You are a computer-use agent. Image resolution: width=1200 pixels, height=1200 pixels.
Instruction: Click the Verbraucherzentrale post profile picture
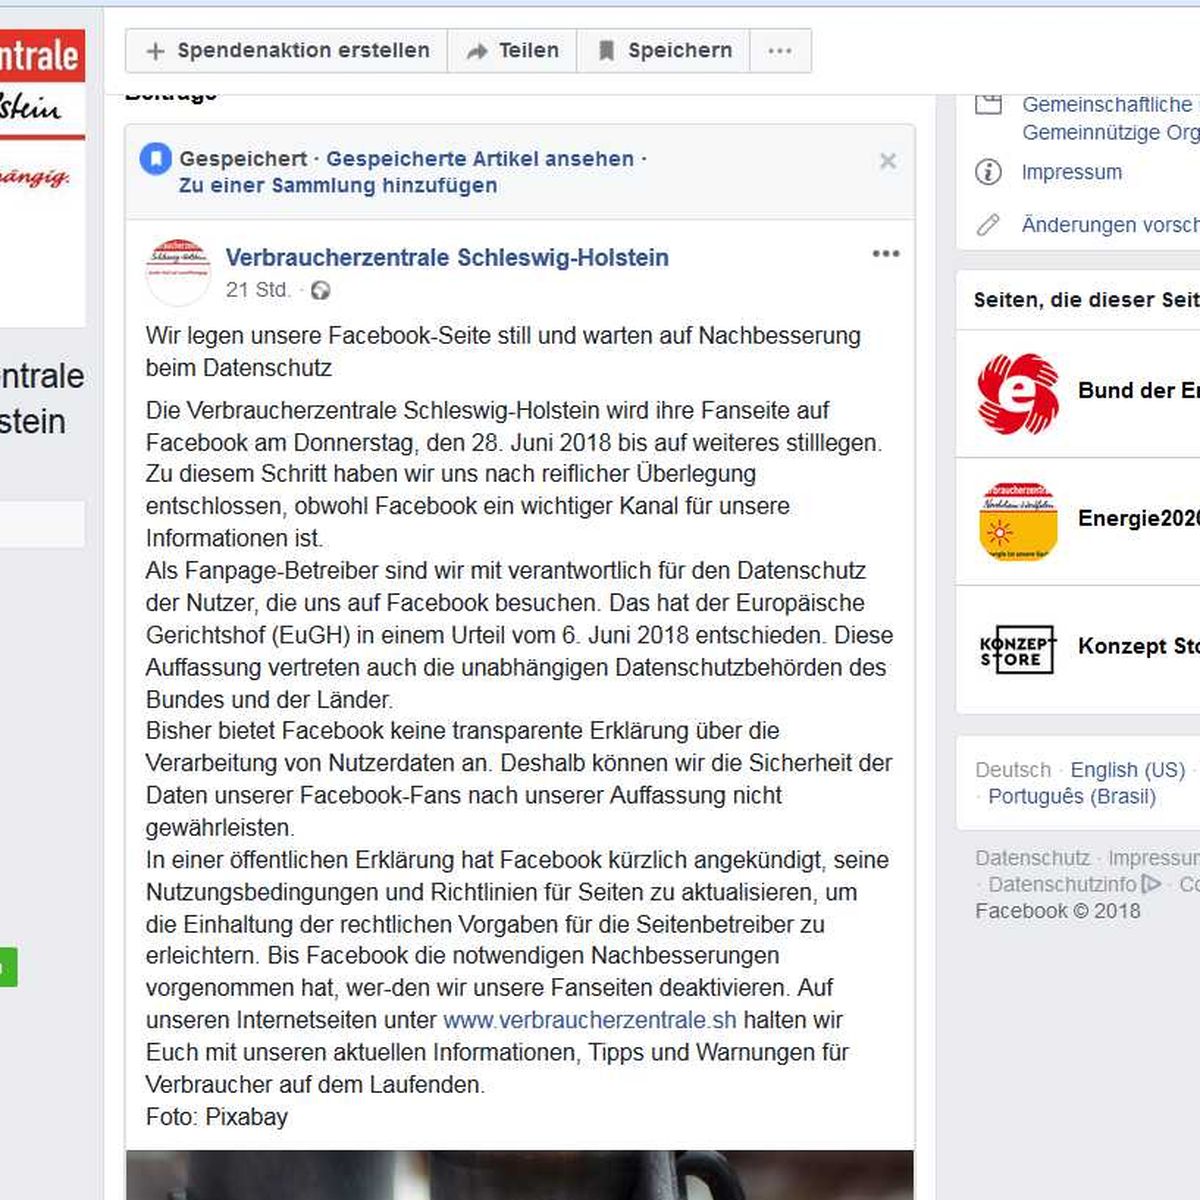(x=178, y=271)
